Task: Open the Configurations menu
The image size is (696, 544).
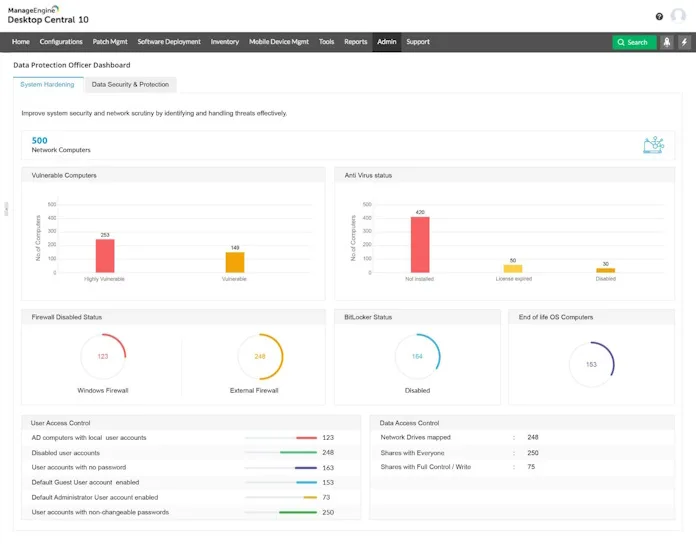Action: 61,42
